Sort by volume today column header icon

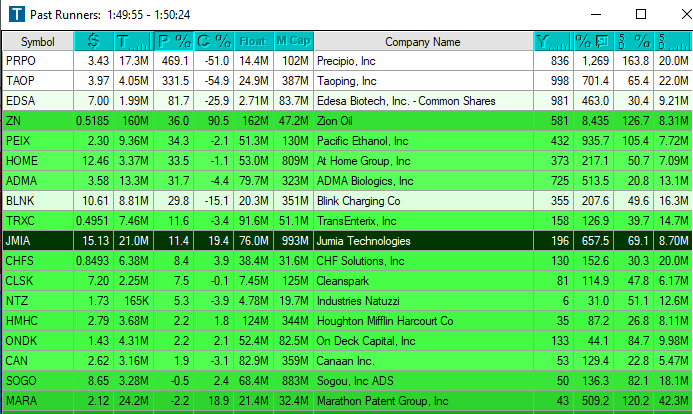133,41
